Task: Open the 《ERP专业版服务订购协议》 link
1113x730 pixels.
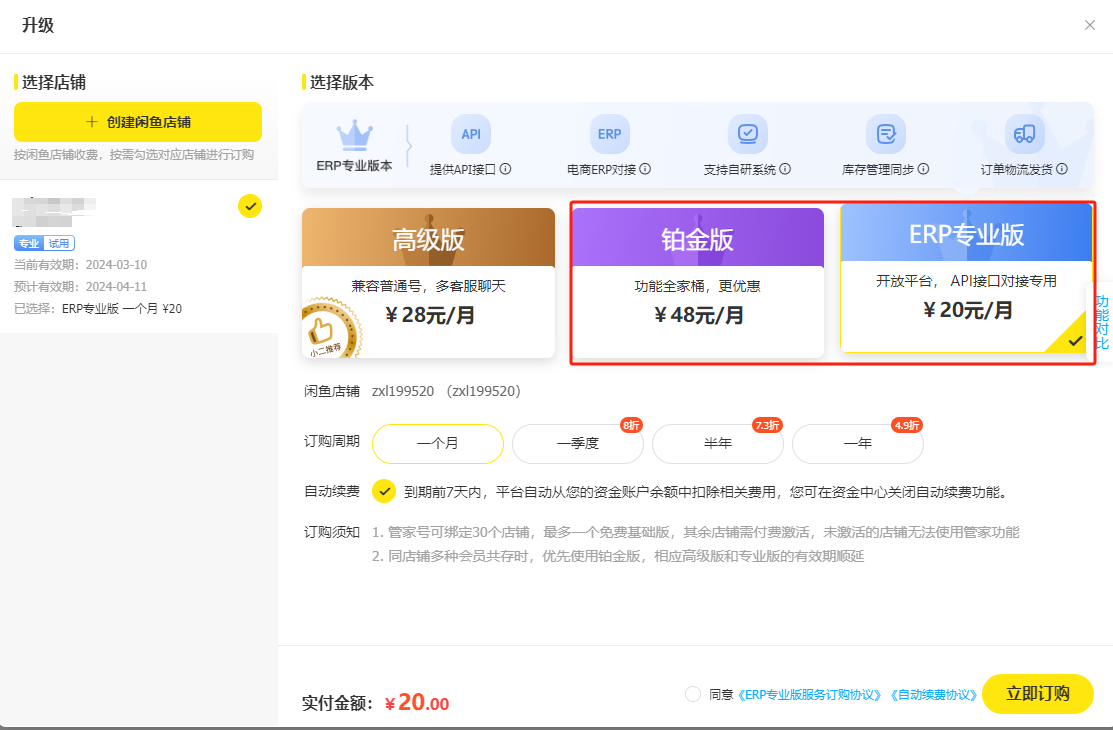Action: coord(810,694)
